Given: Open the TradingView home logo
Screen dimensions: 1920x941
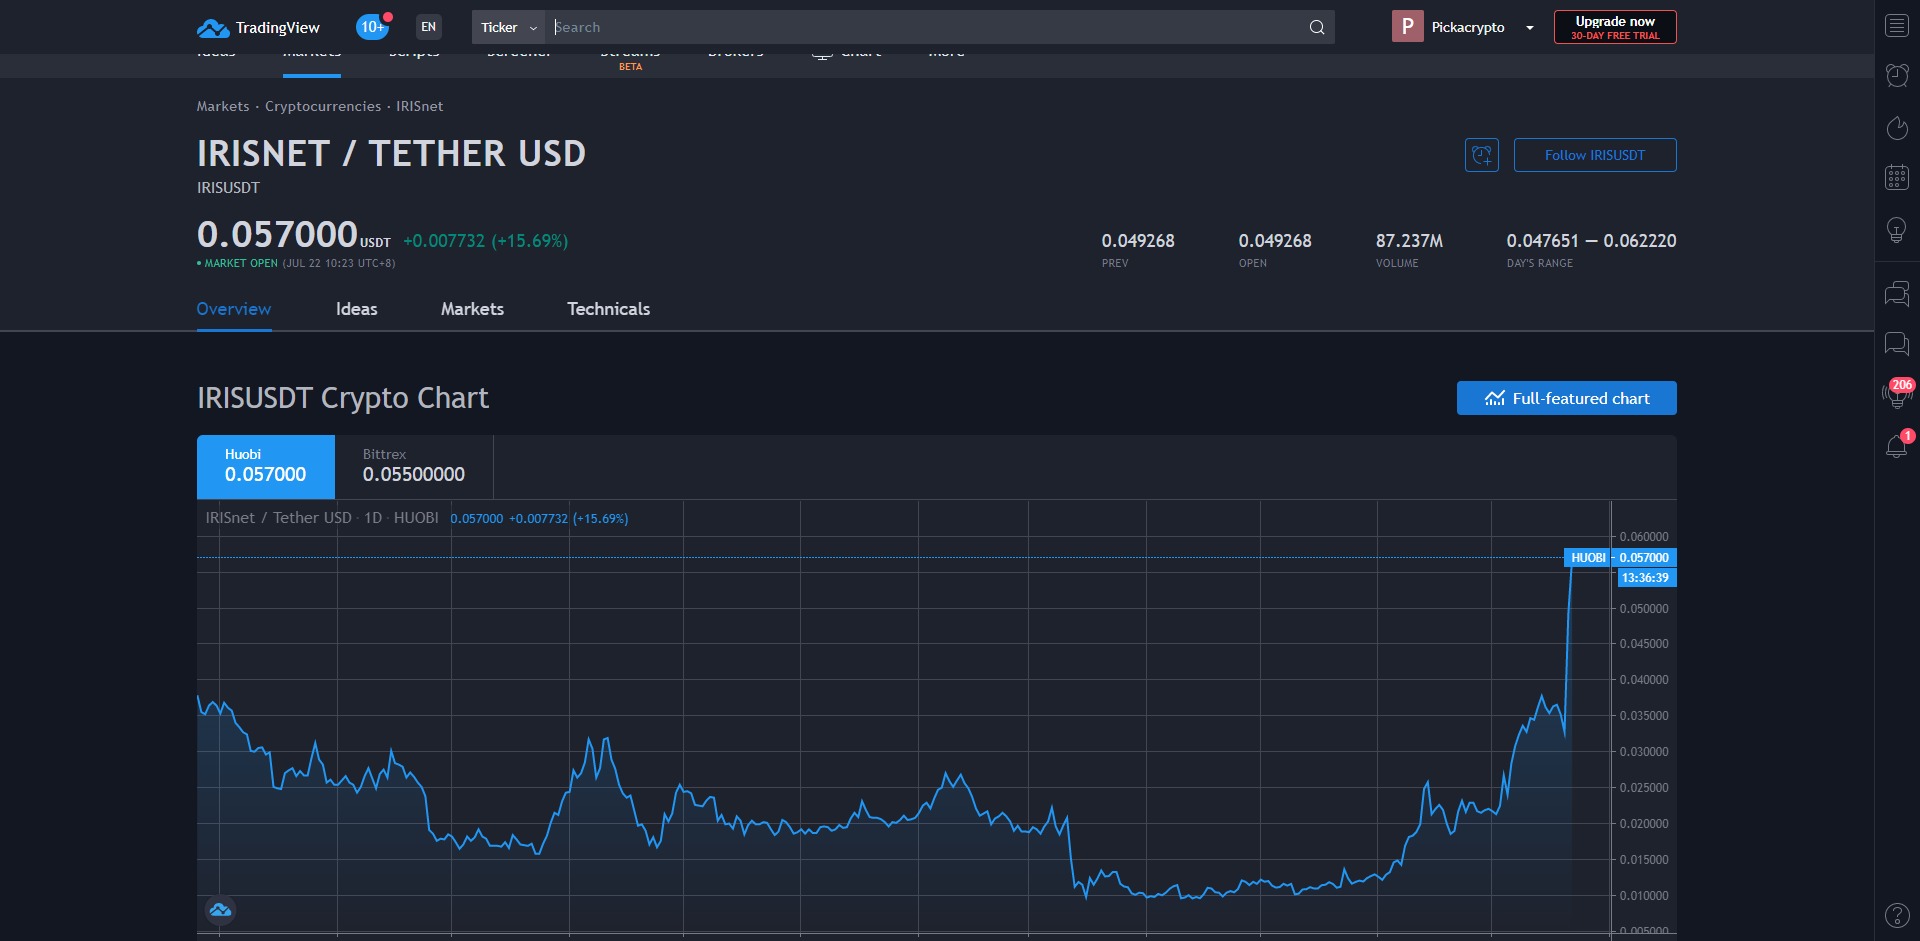Looking at the screenshot, I should (x=258, y=27).
